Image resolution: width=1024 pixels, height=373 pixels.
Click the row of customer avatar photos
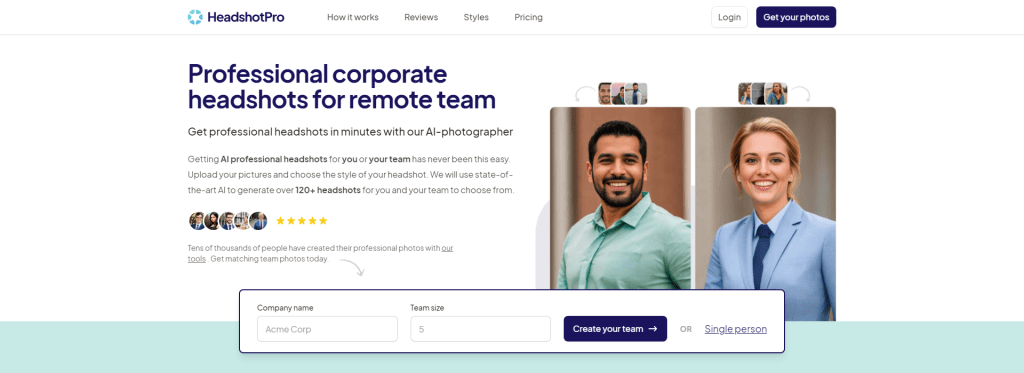click(229, 221)
